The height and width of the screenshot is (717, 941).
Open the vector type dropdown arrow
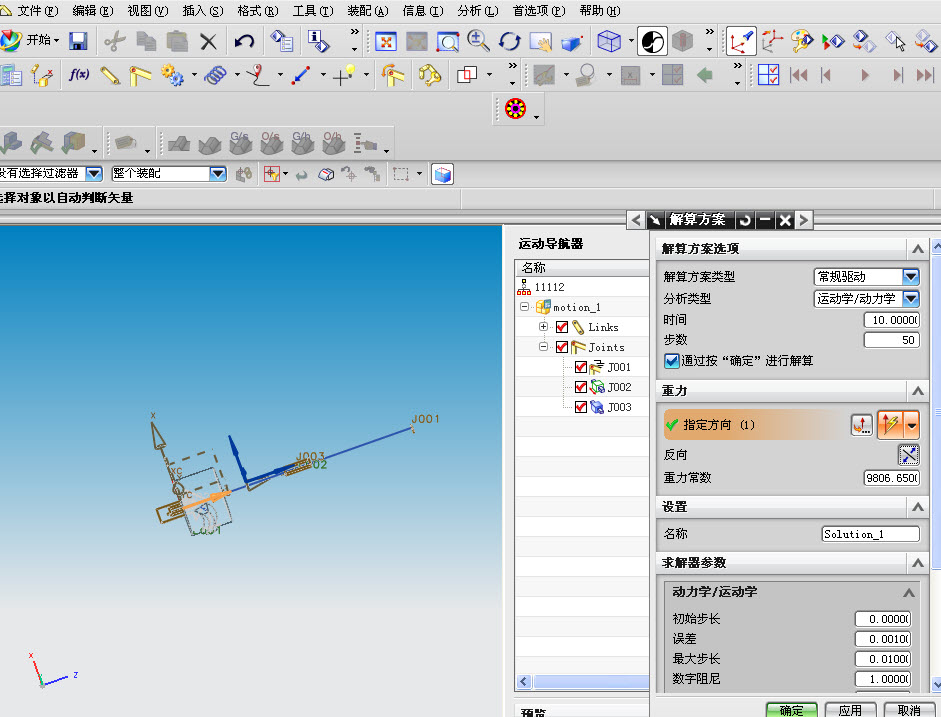912,425
